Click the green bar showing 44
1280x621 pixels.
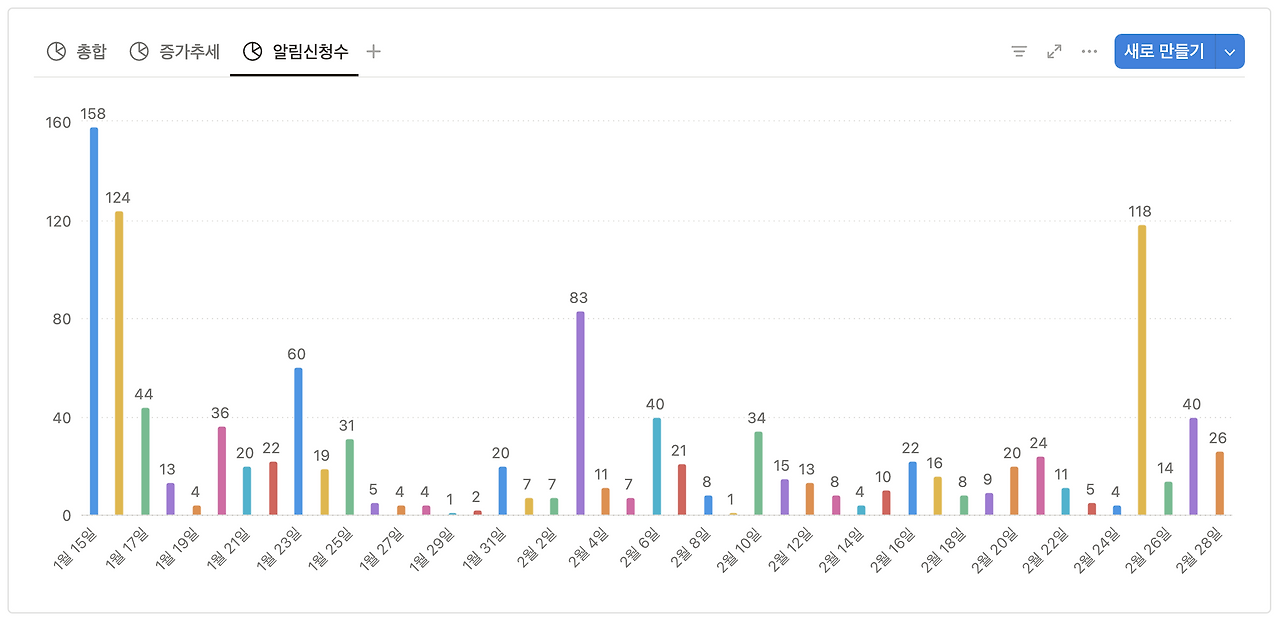pyautogui.click(x=144, y=460)
